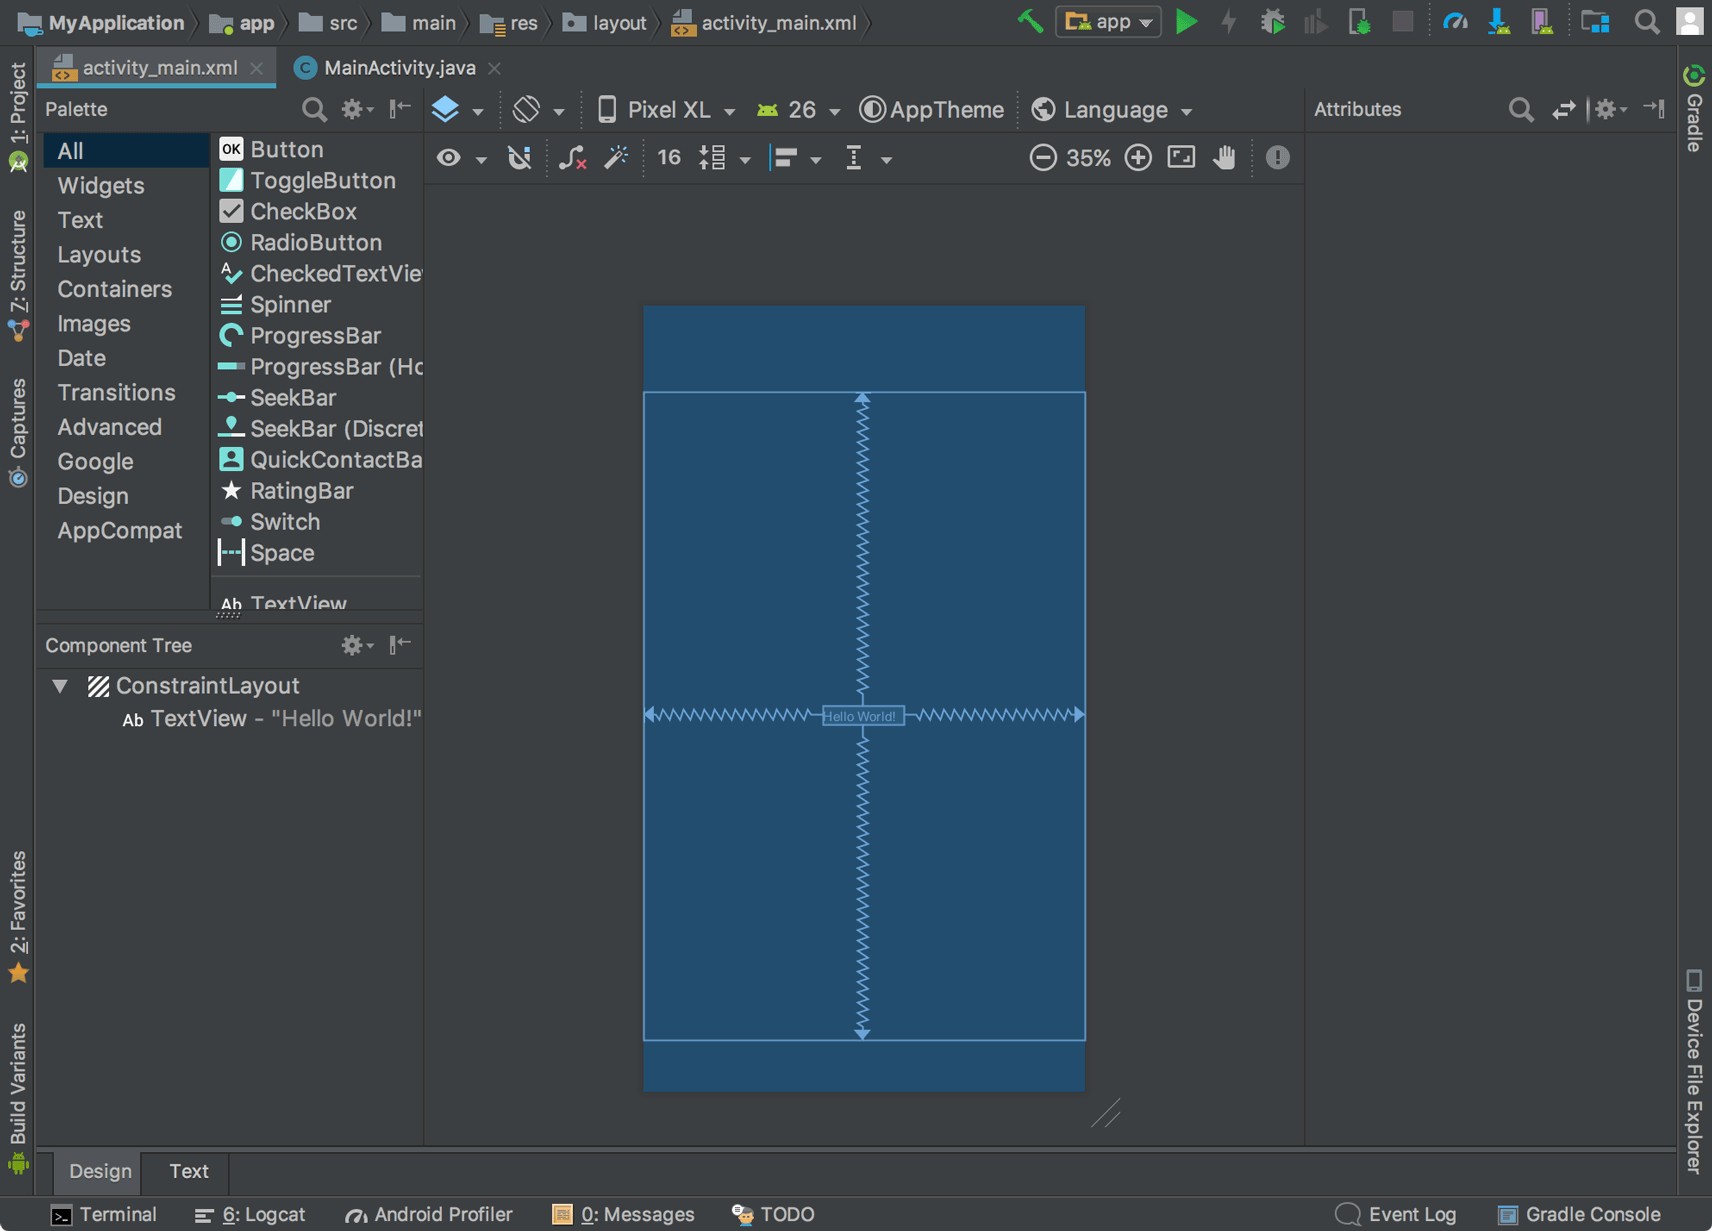Toggle constraint visibility with the eye icon

pos(450,157)
